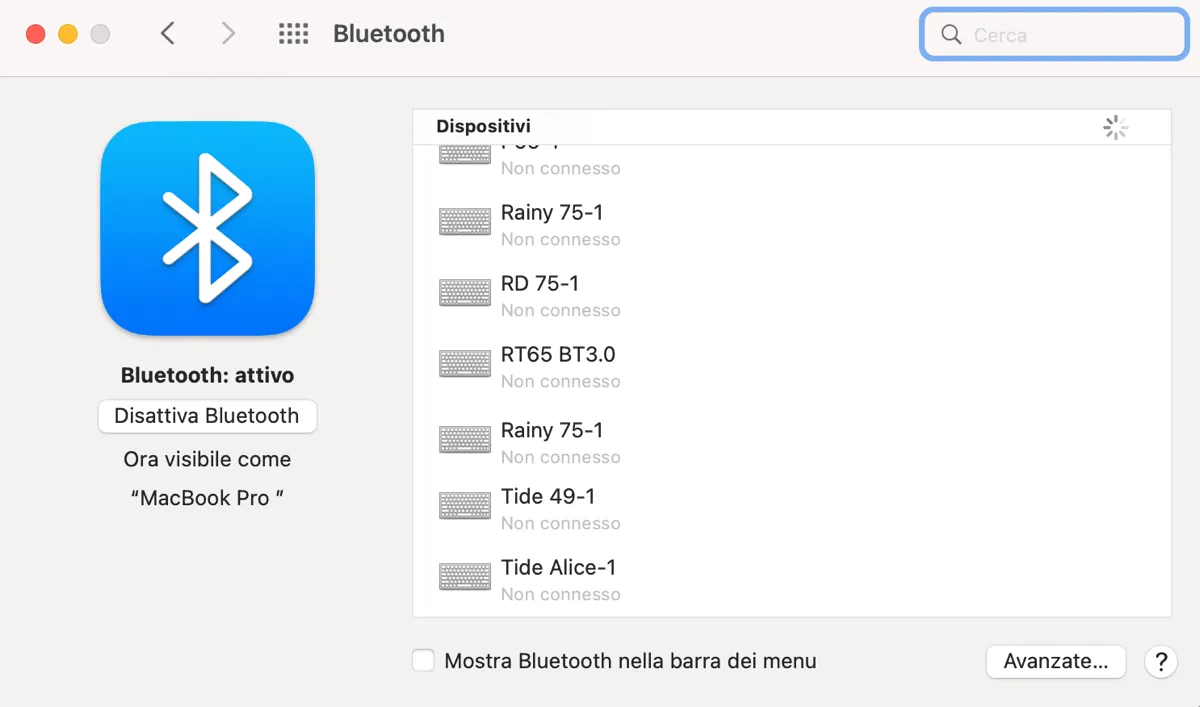Click the "MacBook Pro" visible name
Viewport: 1200px width, 707px height.
pyautogui.click(x=207, y=498)
